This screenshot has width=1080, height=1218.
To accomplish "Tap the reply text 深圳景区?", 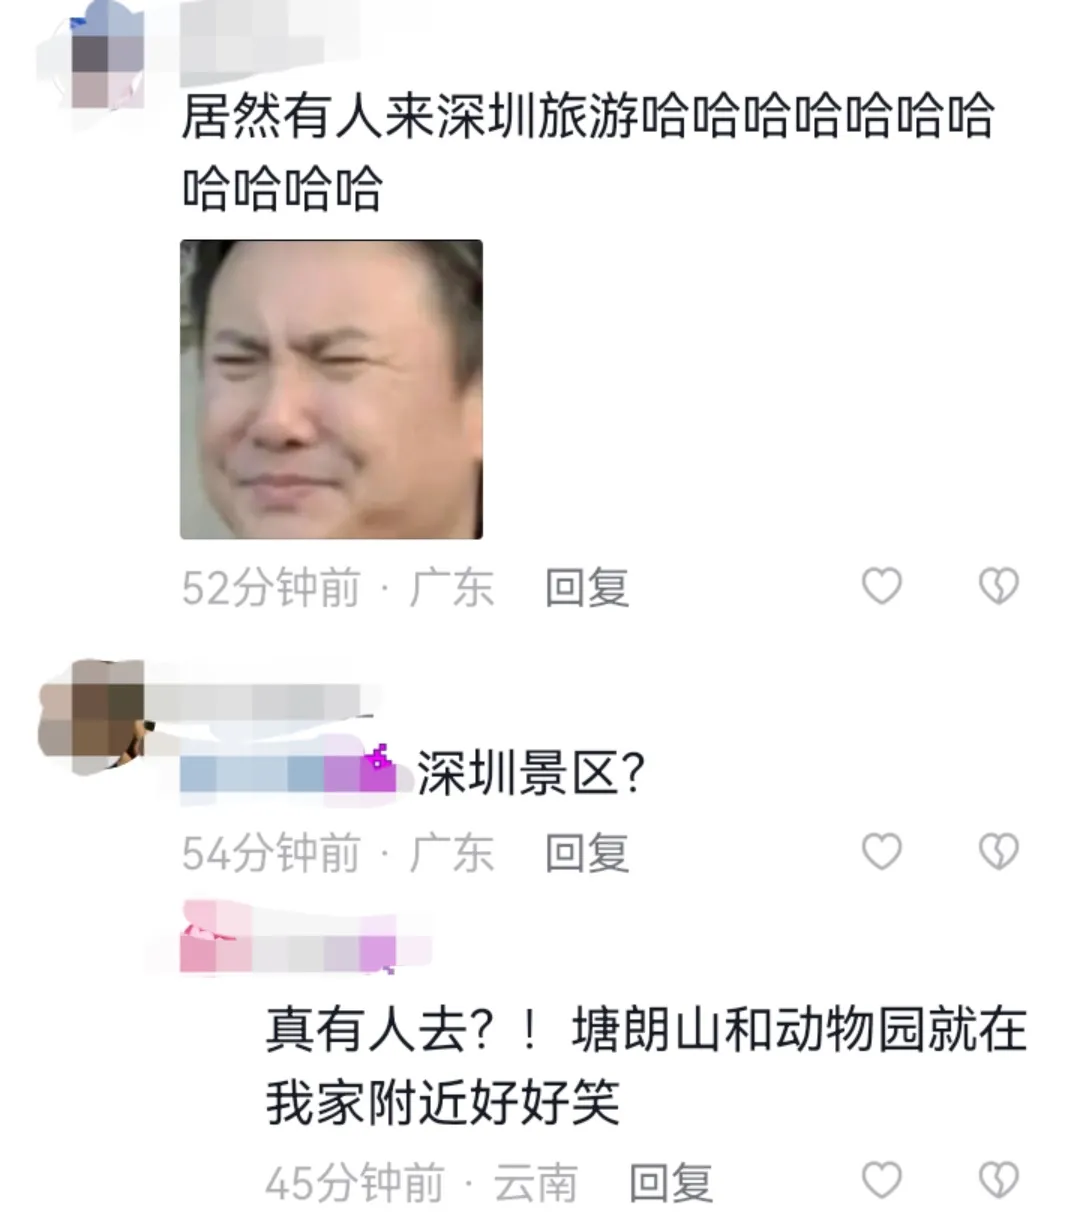I will pos(531,773).
